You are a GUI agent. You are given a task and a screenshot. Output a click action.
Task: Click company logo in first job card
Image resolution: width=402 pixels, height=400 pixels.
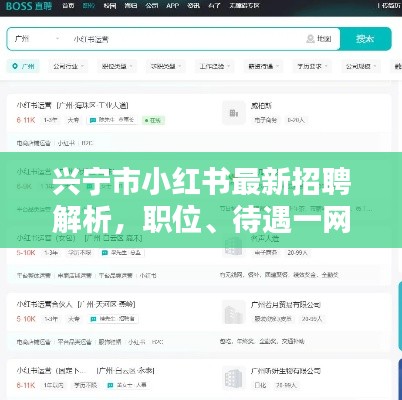234,113
